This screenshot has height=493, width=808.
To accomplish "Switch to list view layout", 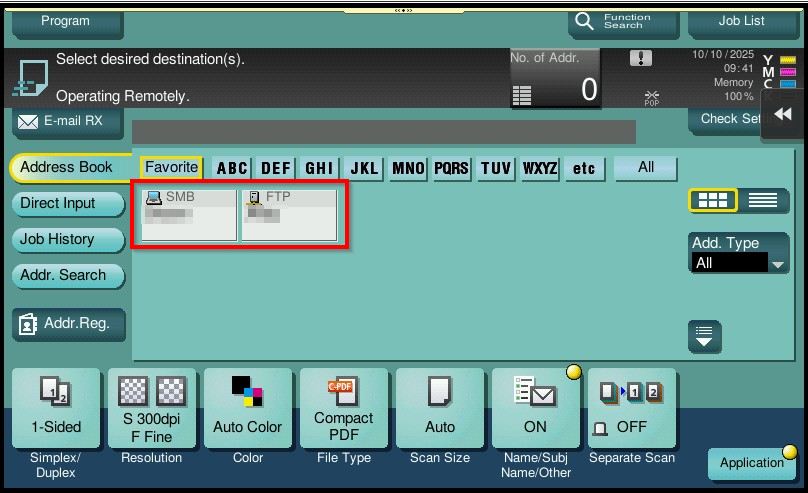I will 762,200.
